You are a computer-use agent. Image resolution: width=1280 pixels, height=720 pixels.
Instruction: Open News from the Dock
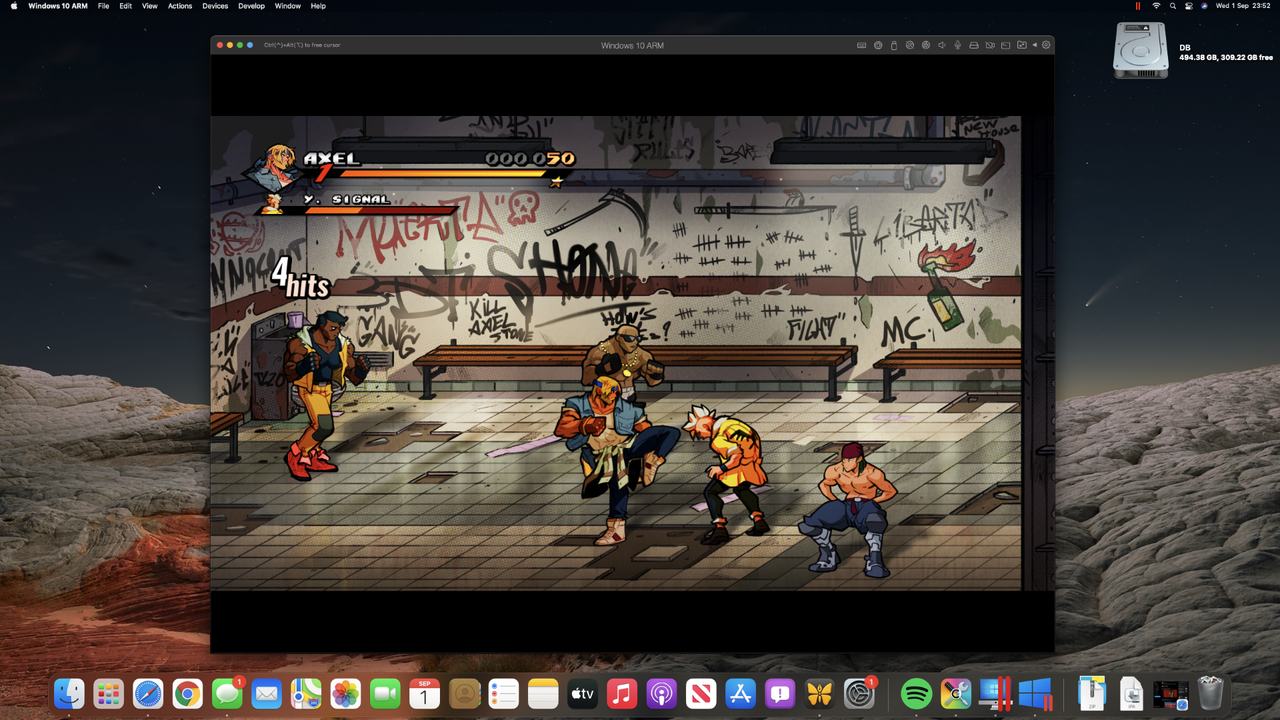pyautogui.click(x=701, y=693)
